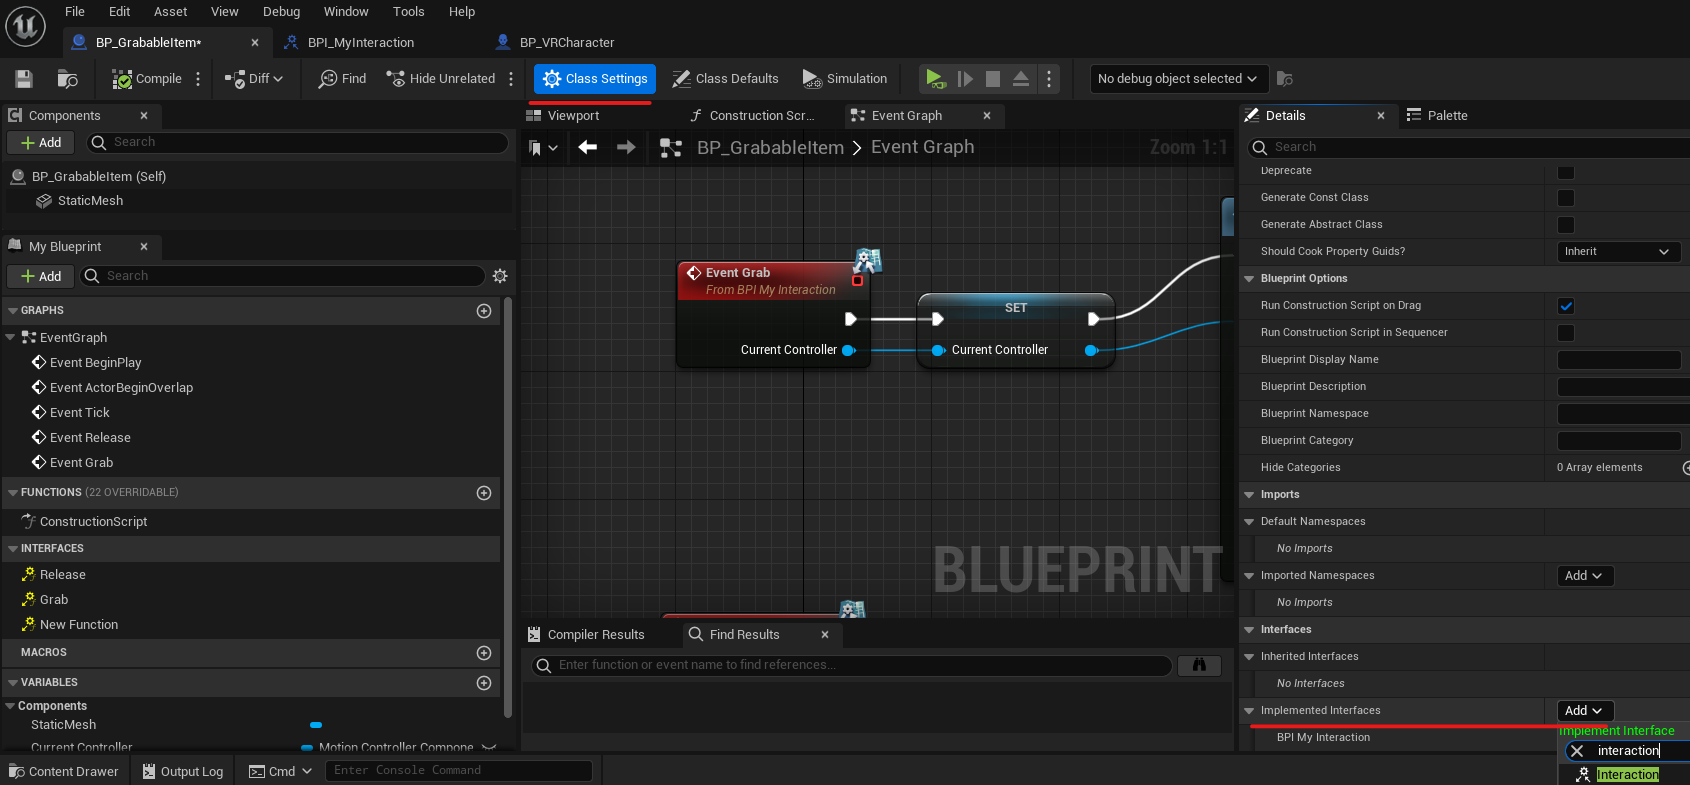
Task: Open the Find tool in toolbar
Action: pos(342,79)
